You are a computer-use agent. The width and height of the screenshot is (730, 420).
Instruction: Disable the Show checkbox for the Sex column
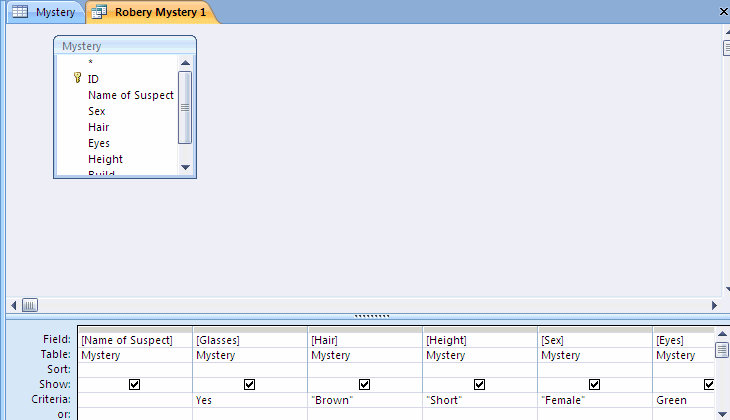[594, 384]
